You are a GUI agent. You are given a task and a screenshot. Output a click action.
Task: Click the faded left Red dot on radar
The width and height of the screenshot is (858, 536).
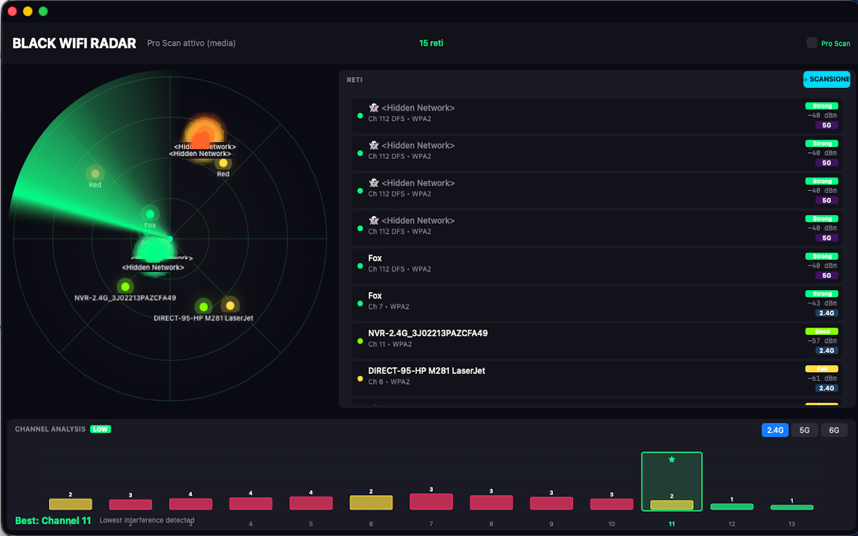tap(95, 173)
